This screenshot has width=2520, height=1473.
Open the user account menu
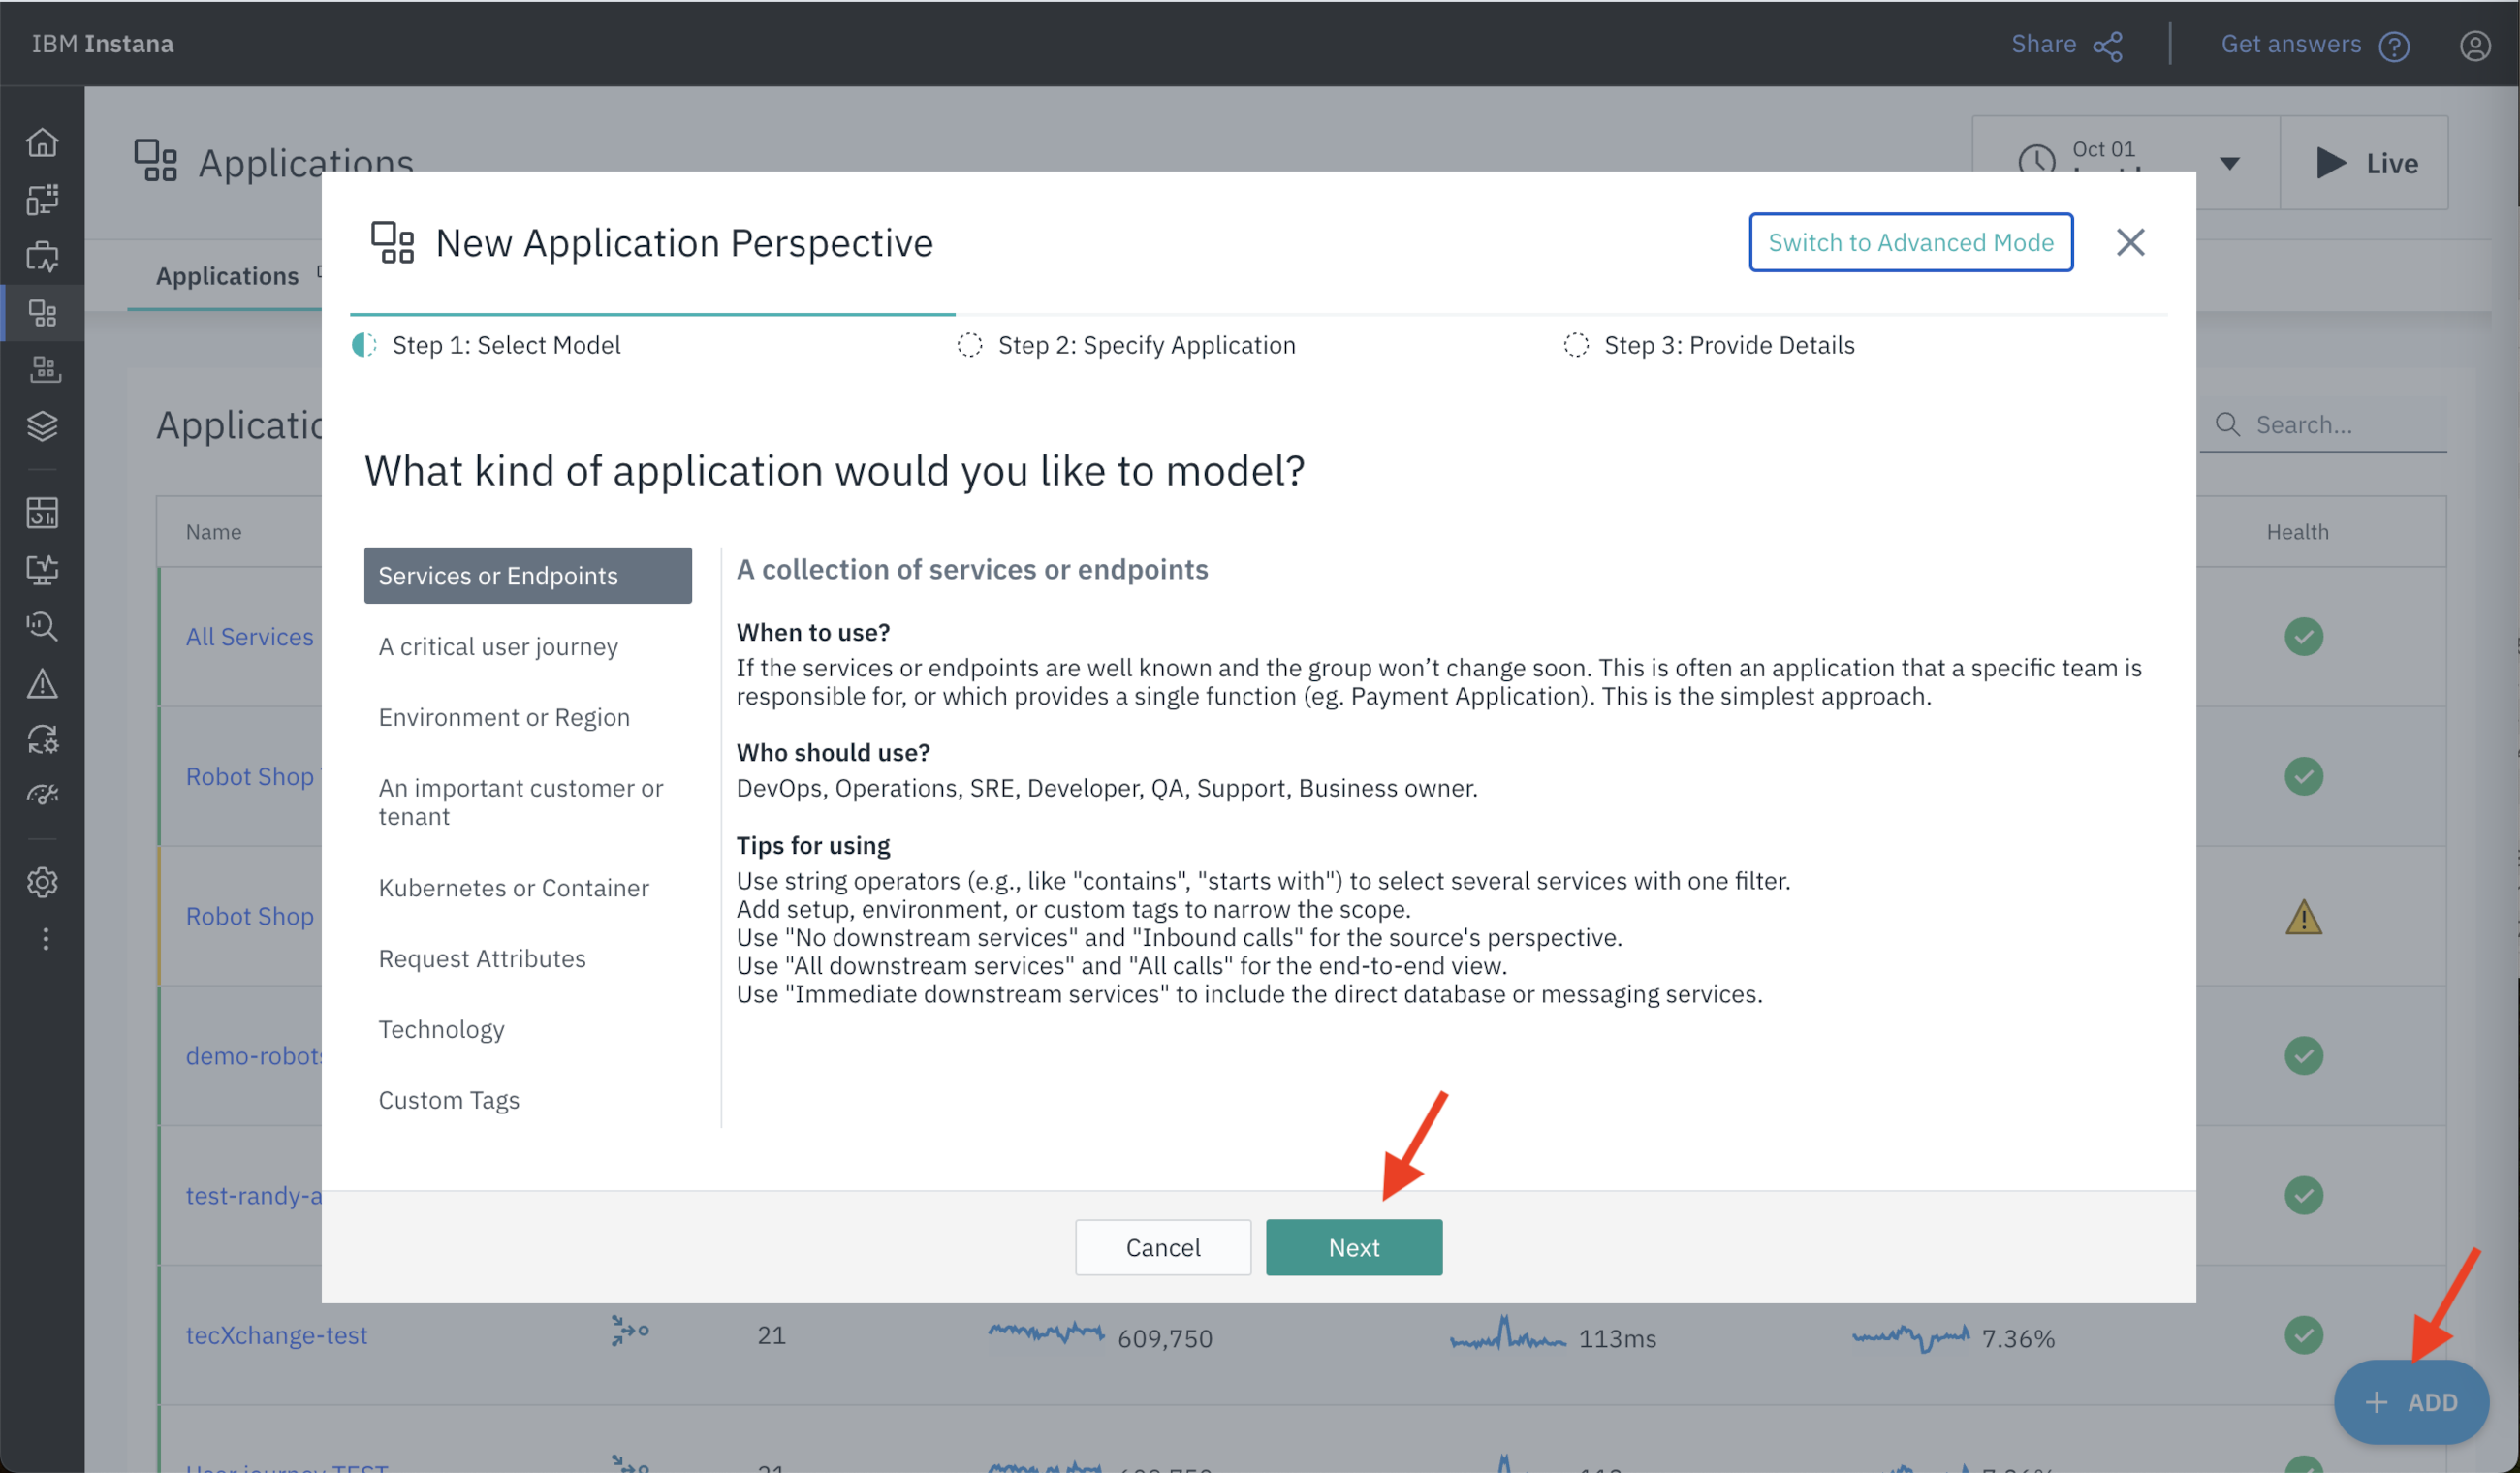point(2476,44)
